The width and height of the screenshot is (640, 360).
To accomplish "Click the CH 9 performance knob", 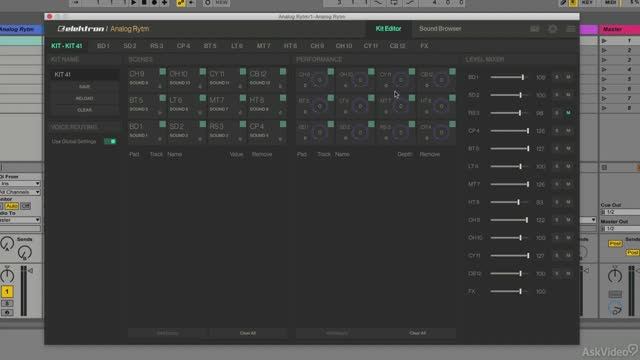I will [x=320, y=80].
